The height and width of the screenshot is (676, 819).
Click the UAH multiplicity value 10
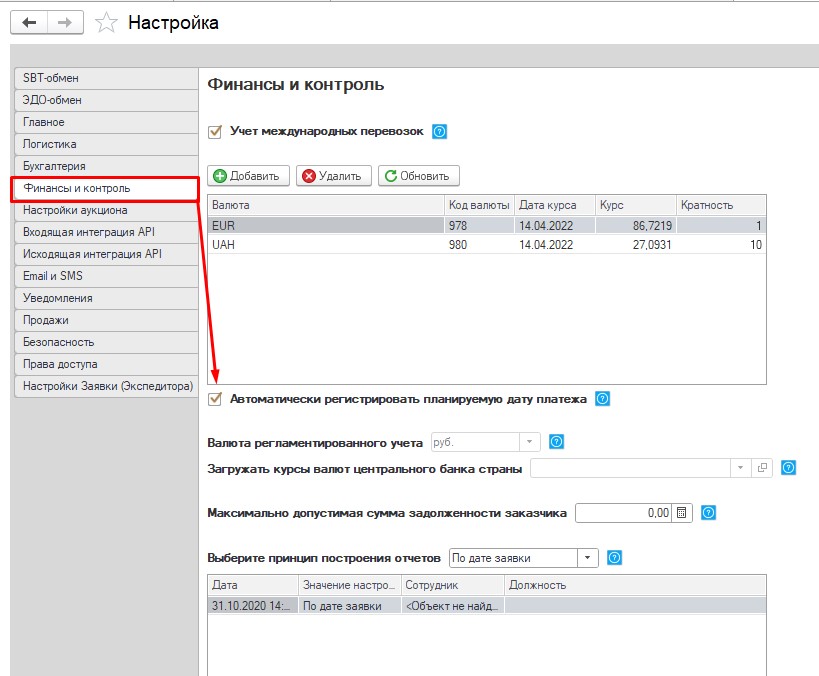click(x=756, y=244)
